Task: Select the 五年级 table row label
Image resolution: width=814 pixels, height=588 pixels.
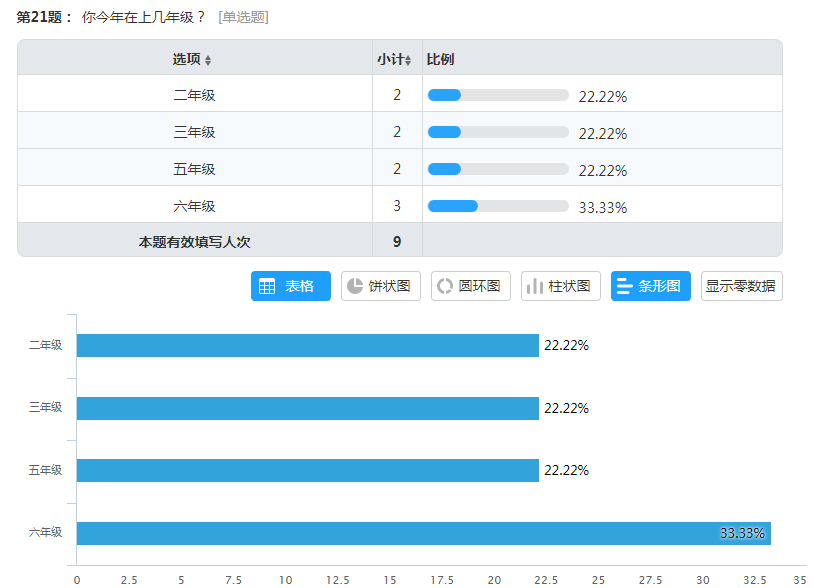Action: (194, 169)
